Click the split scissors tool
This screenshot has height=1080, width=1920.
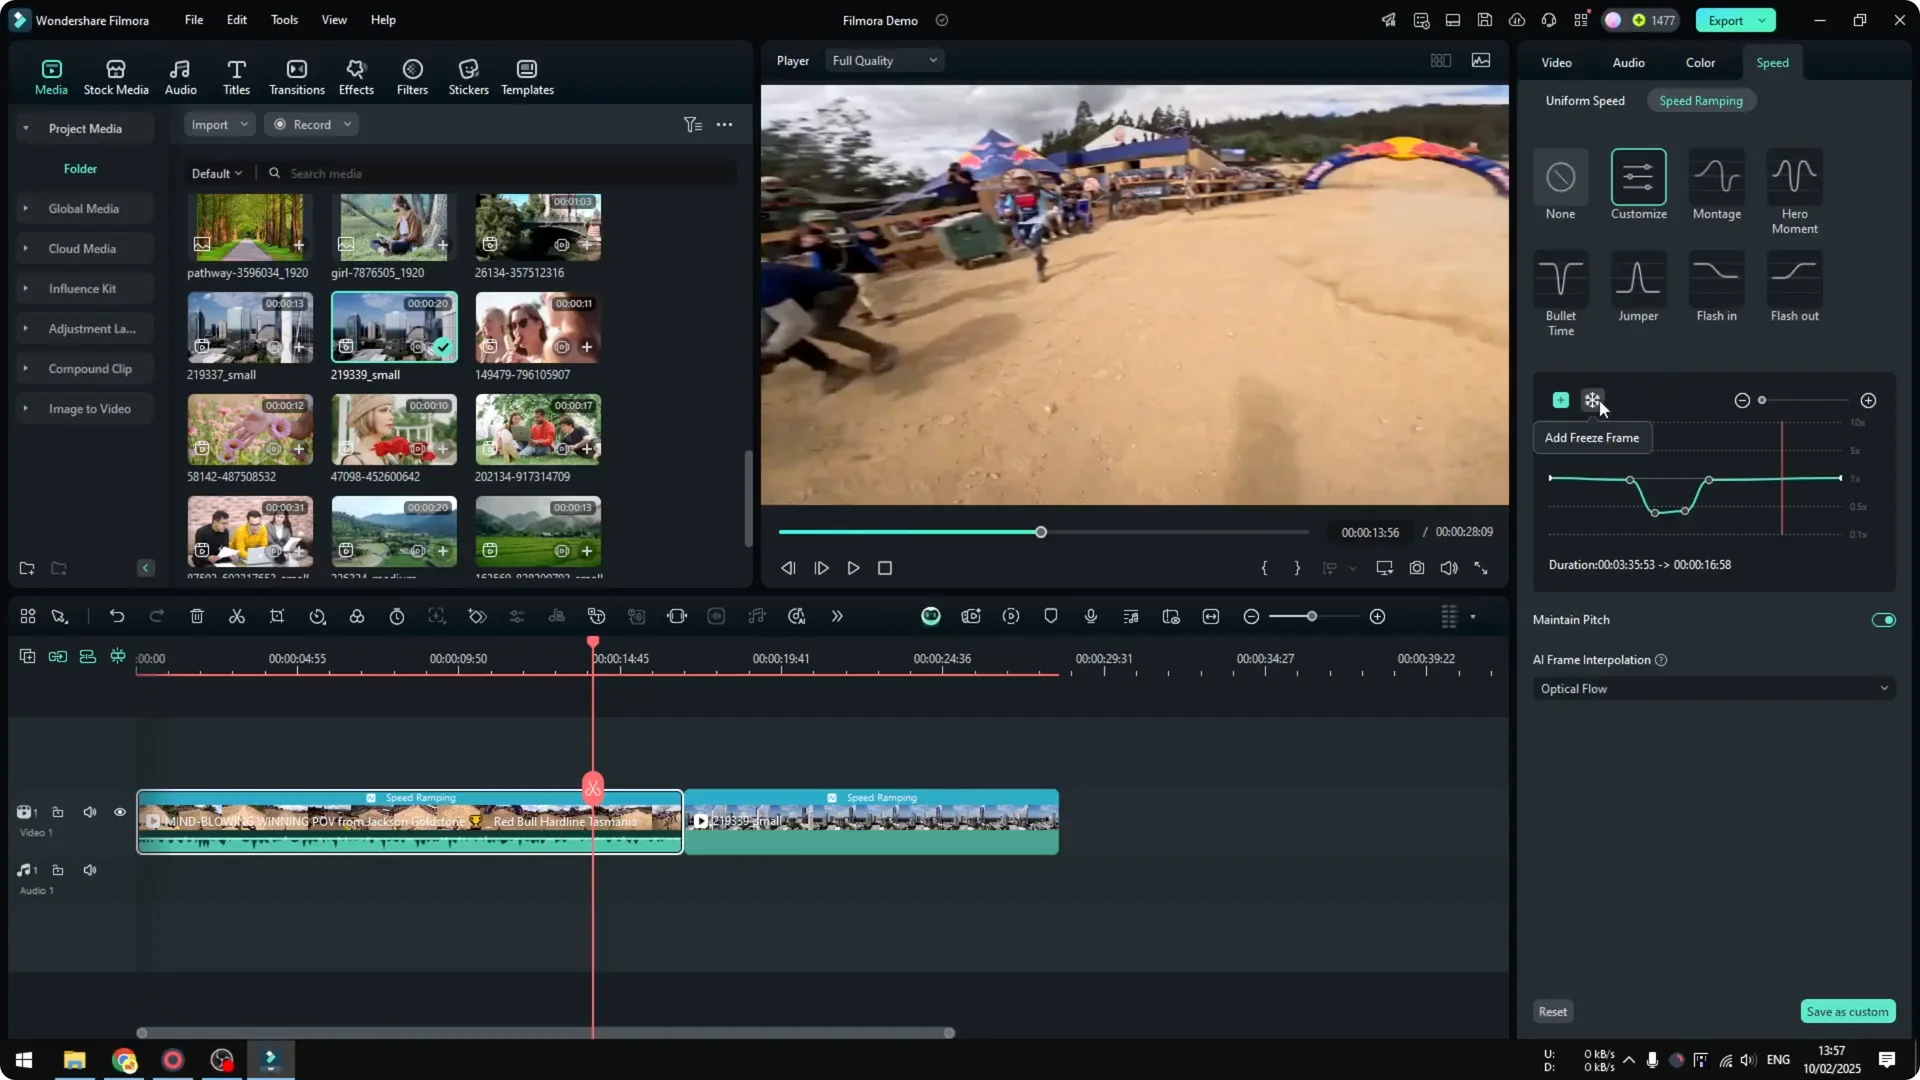237,616
